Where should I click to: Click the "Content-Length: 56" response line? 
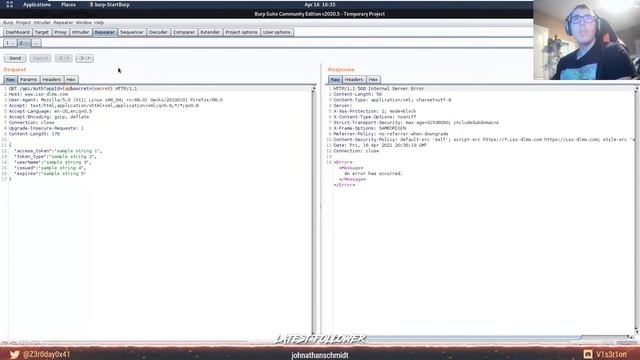coord(358,94)
